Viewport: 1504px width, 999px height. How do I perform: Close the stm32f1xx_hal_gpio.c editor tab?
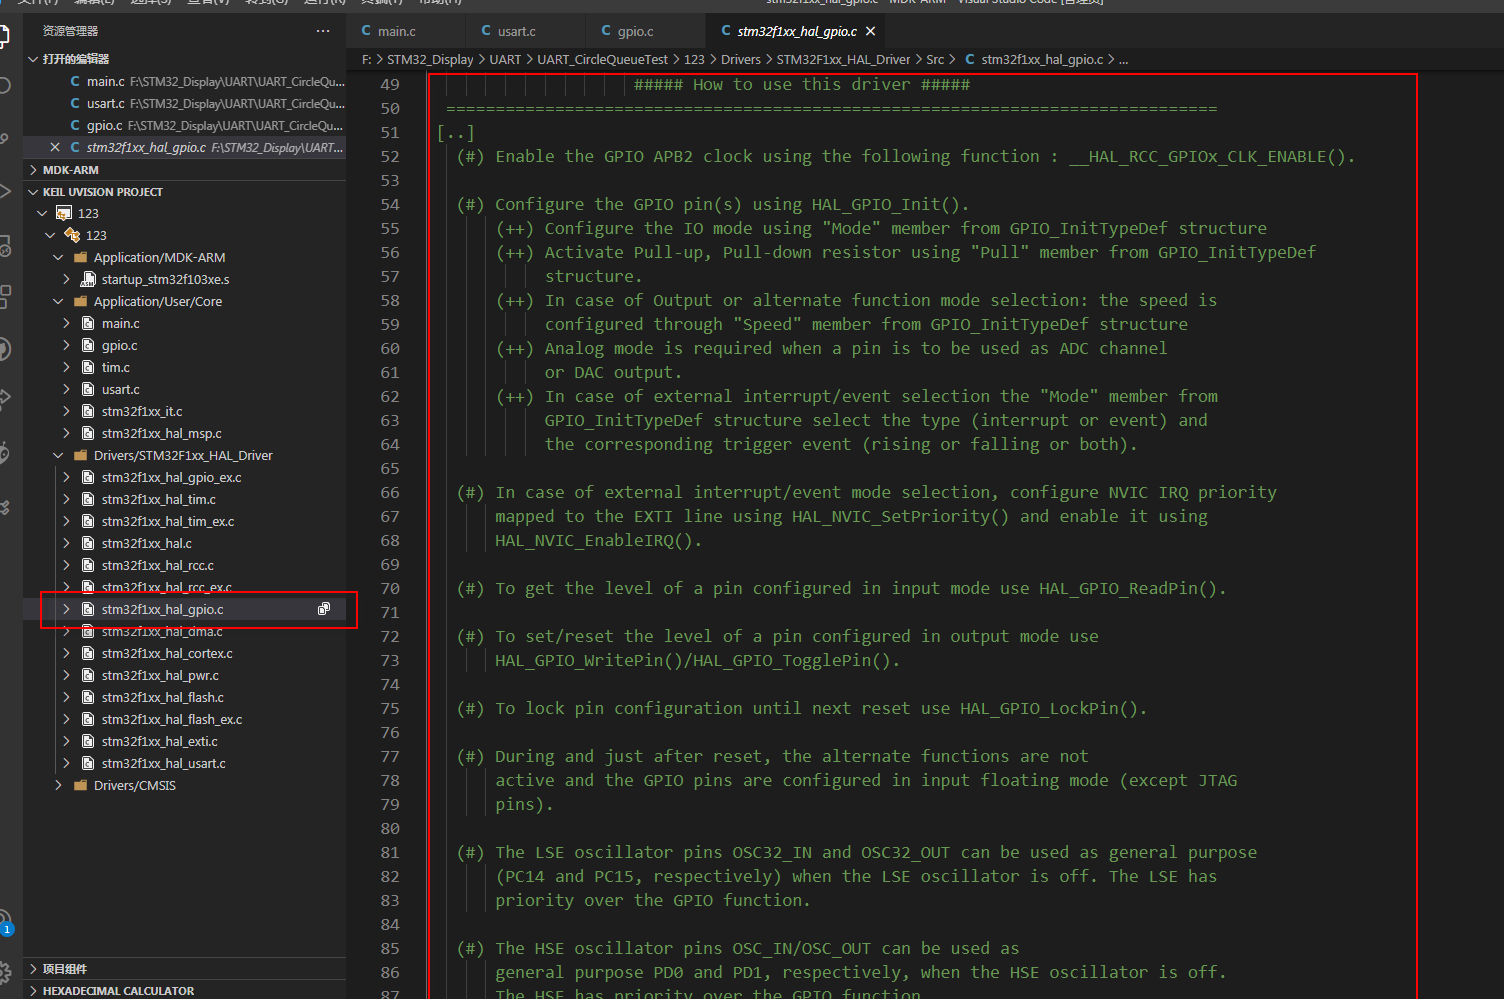click(871, 31)
